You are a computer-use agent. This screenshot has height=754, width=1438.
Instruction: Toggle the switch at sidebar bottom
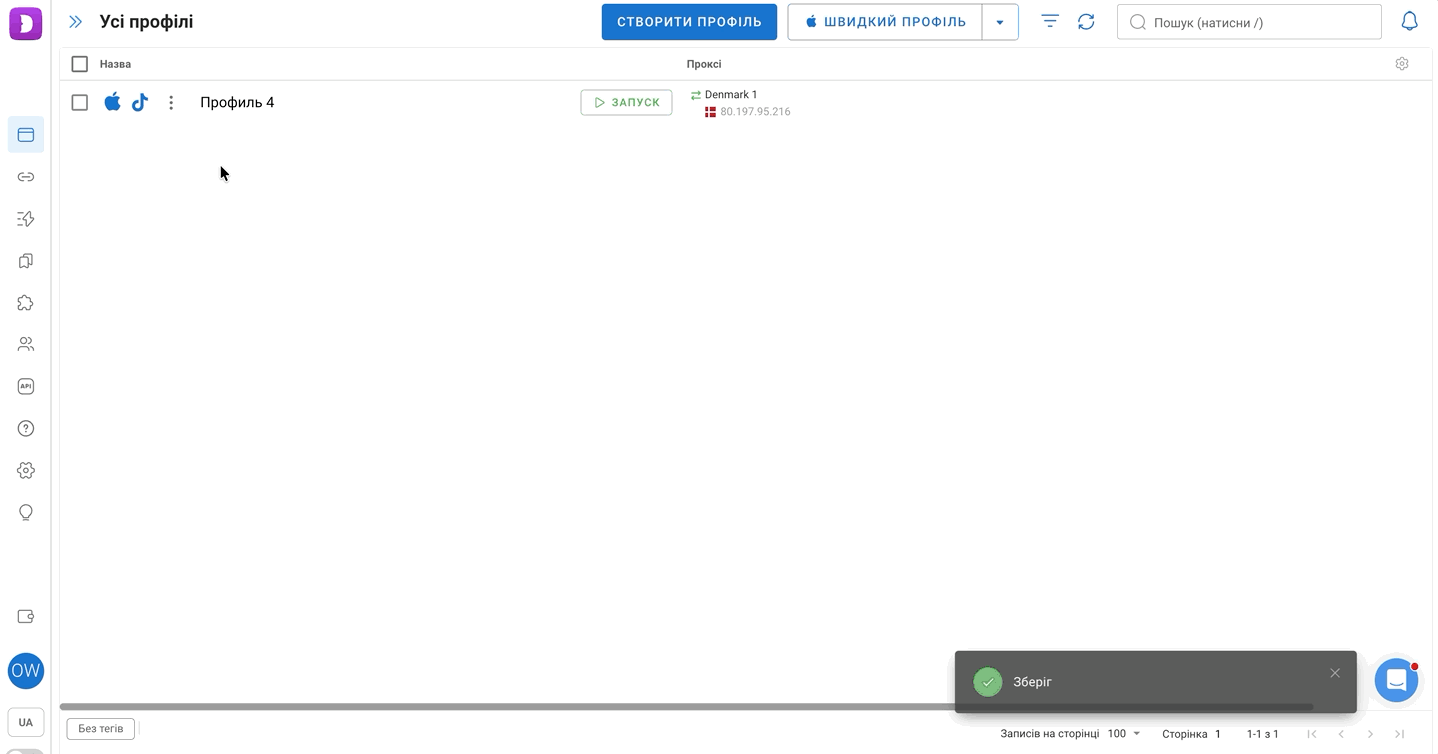click(x=26, y=750)
